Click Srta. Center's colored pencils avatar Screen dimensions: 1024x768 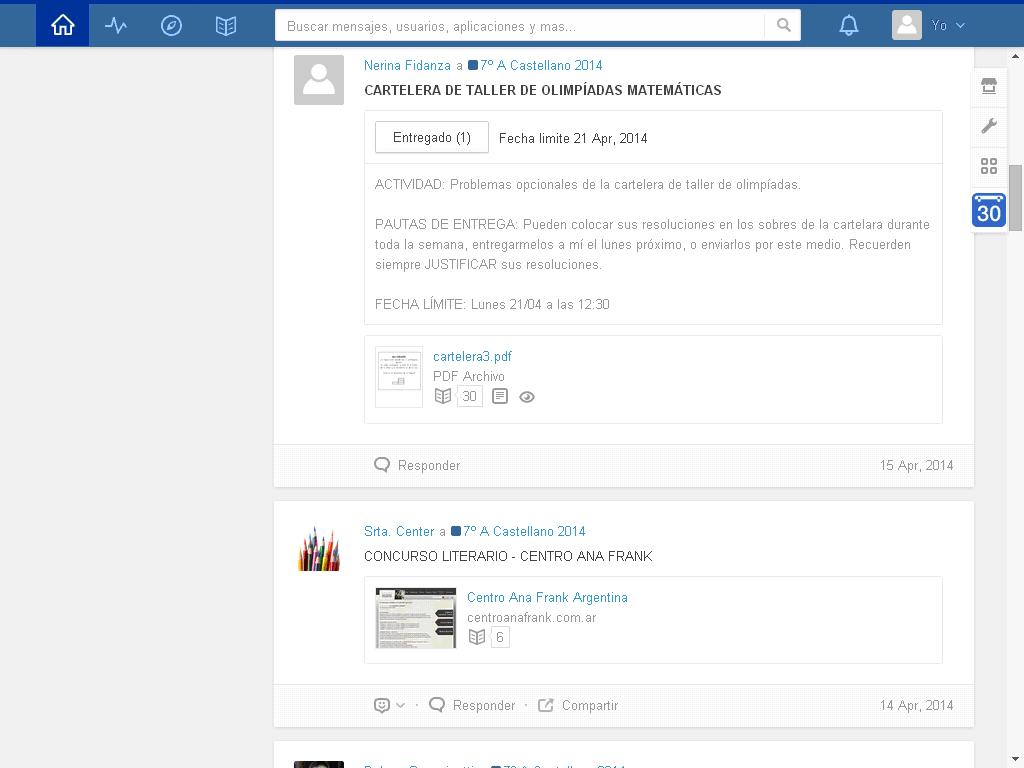pyautogui.click(x=319, y=549)
